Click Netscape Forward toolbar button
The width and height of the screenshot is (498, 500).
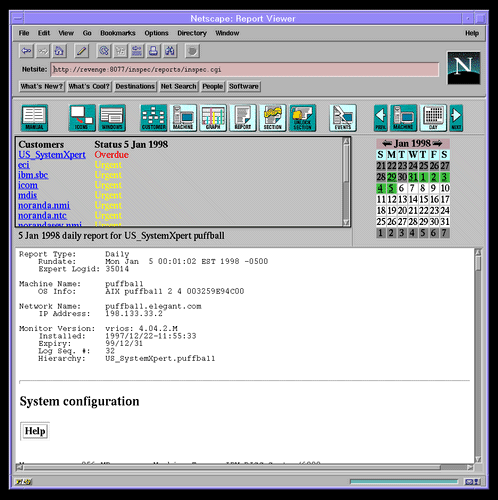43,51
